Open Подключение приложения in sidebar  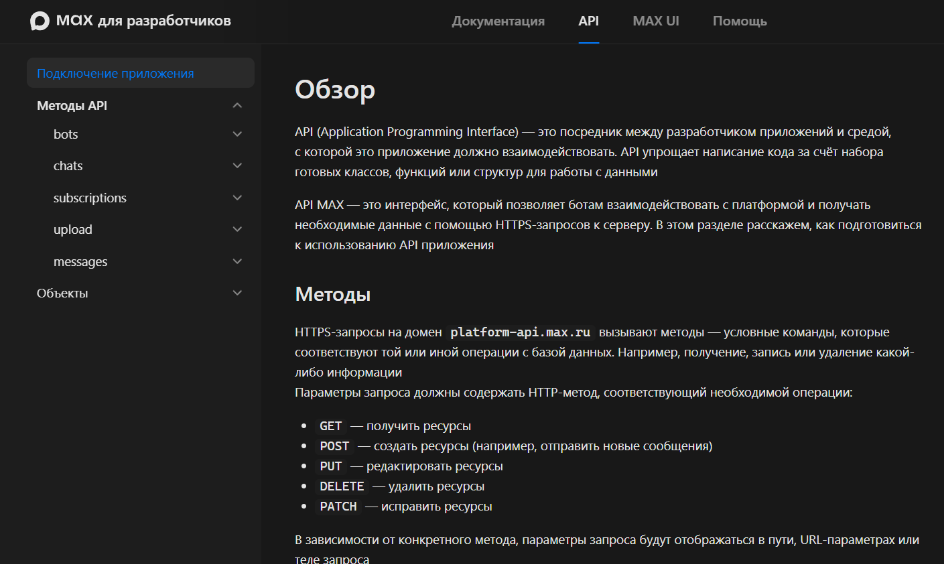click(115, 73)
